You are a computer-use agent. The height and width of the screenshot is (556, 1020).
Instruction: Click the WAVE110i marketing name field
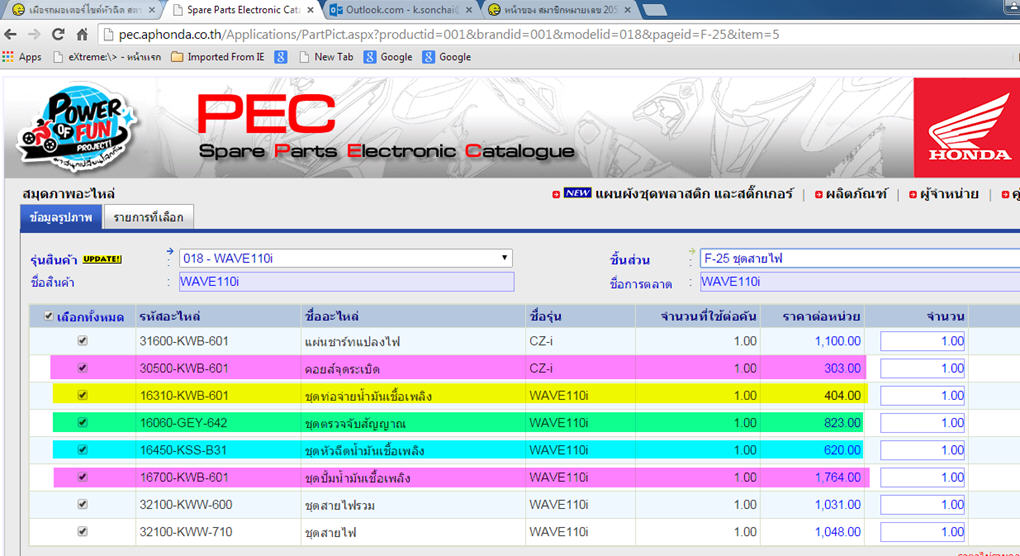click(x=860, y=282)
